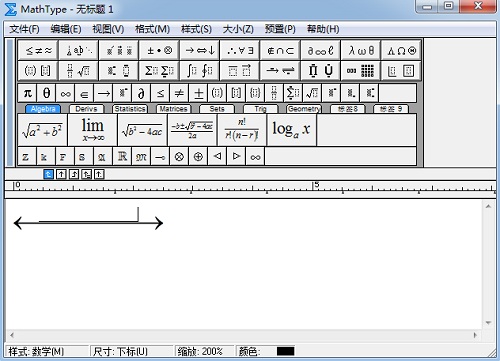
Task: Open the 大小(Z) menu
Action: pos(238,29)
